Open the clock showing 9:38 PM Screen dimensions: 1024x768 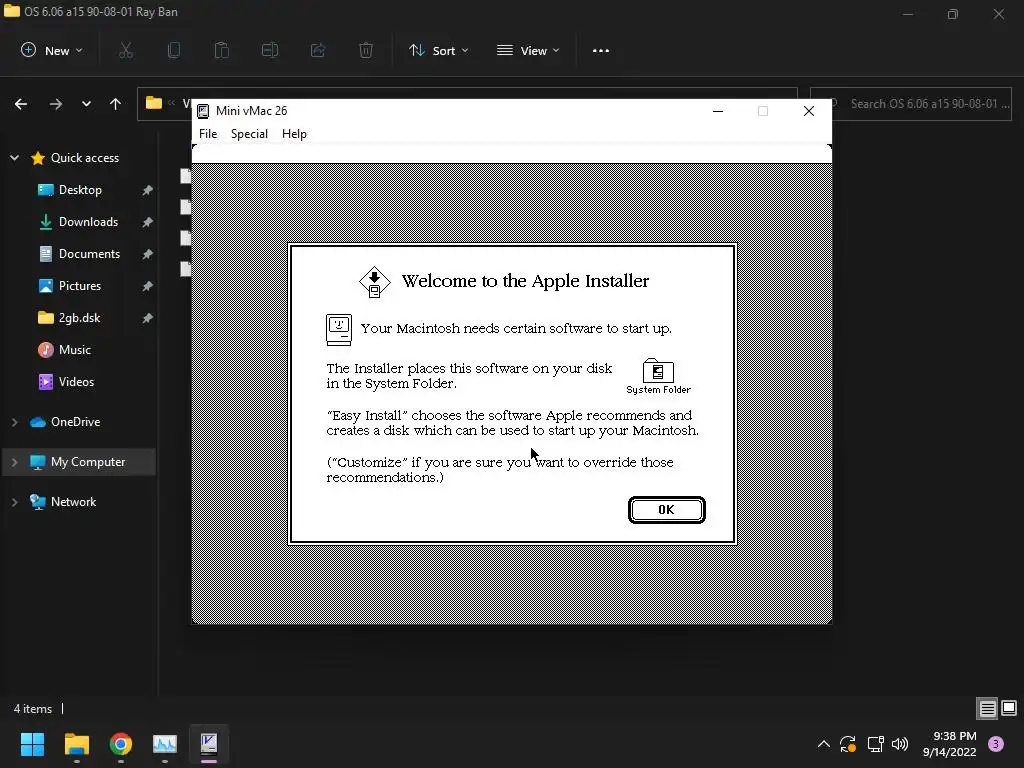[x=950, y=744]
